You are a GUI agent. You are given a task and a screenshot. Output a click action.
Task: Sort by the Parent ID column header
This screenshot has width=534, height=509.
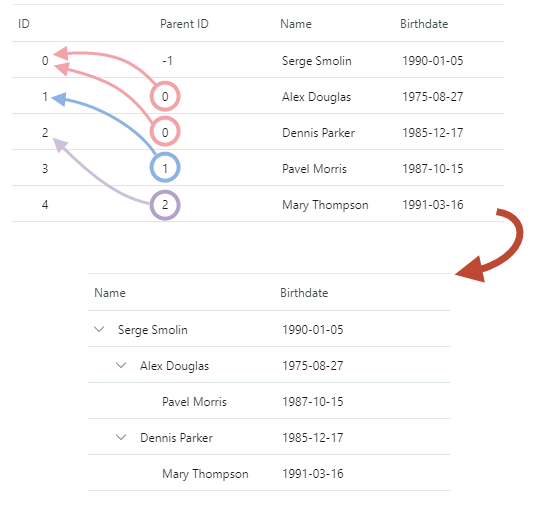point(184,24)
